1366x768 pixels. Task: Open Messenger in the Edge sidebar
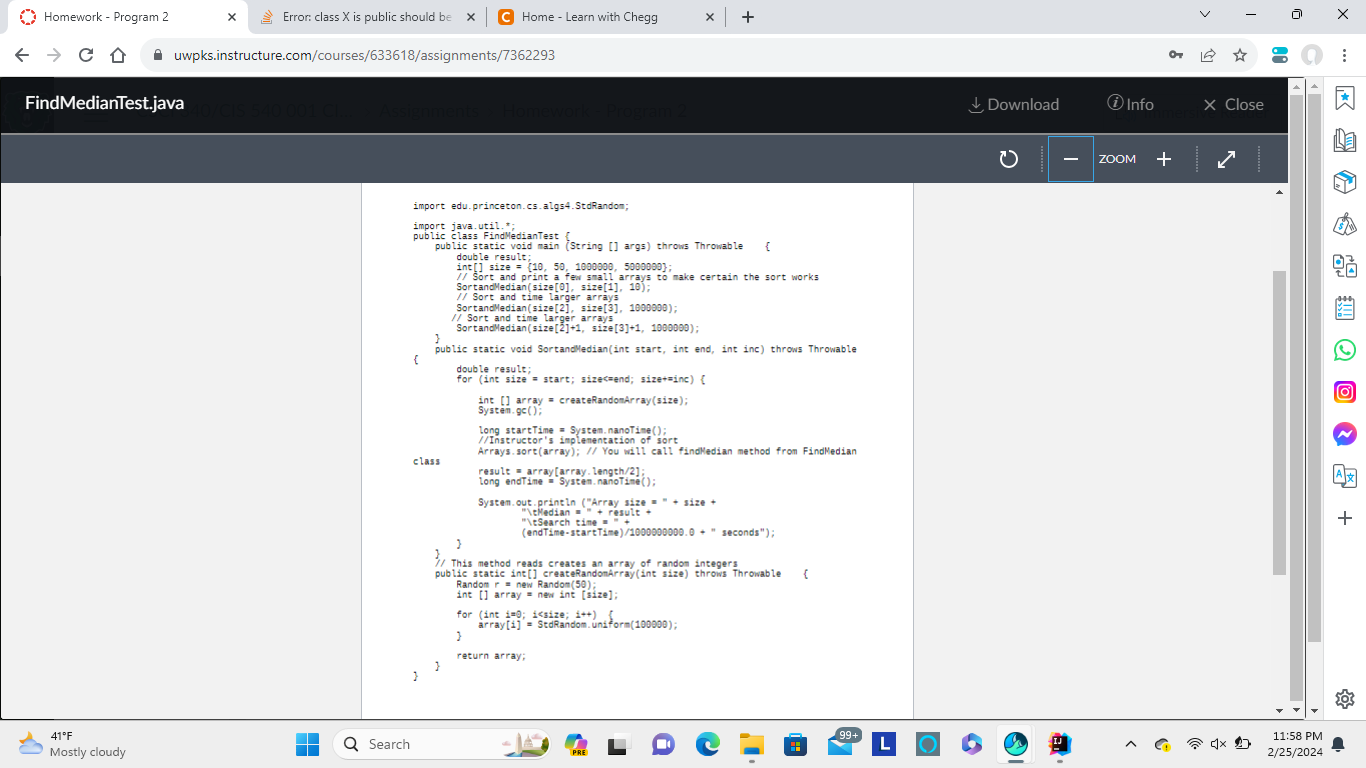(1344, 434)
